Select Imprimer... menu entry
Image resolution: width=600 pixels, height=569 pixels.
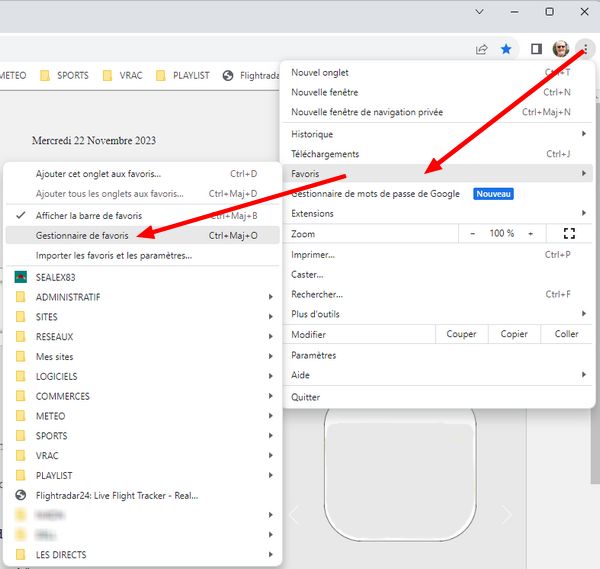coord(438,254)
